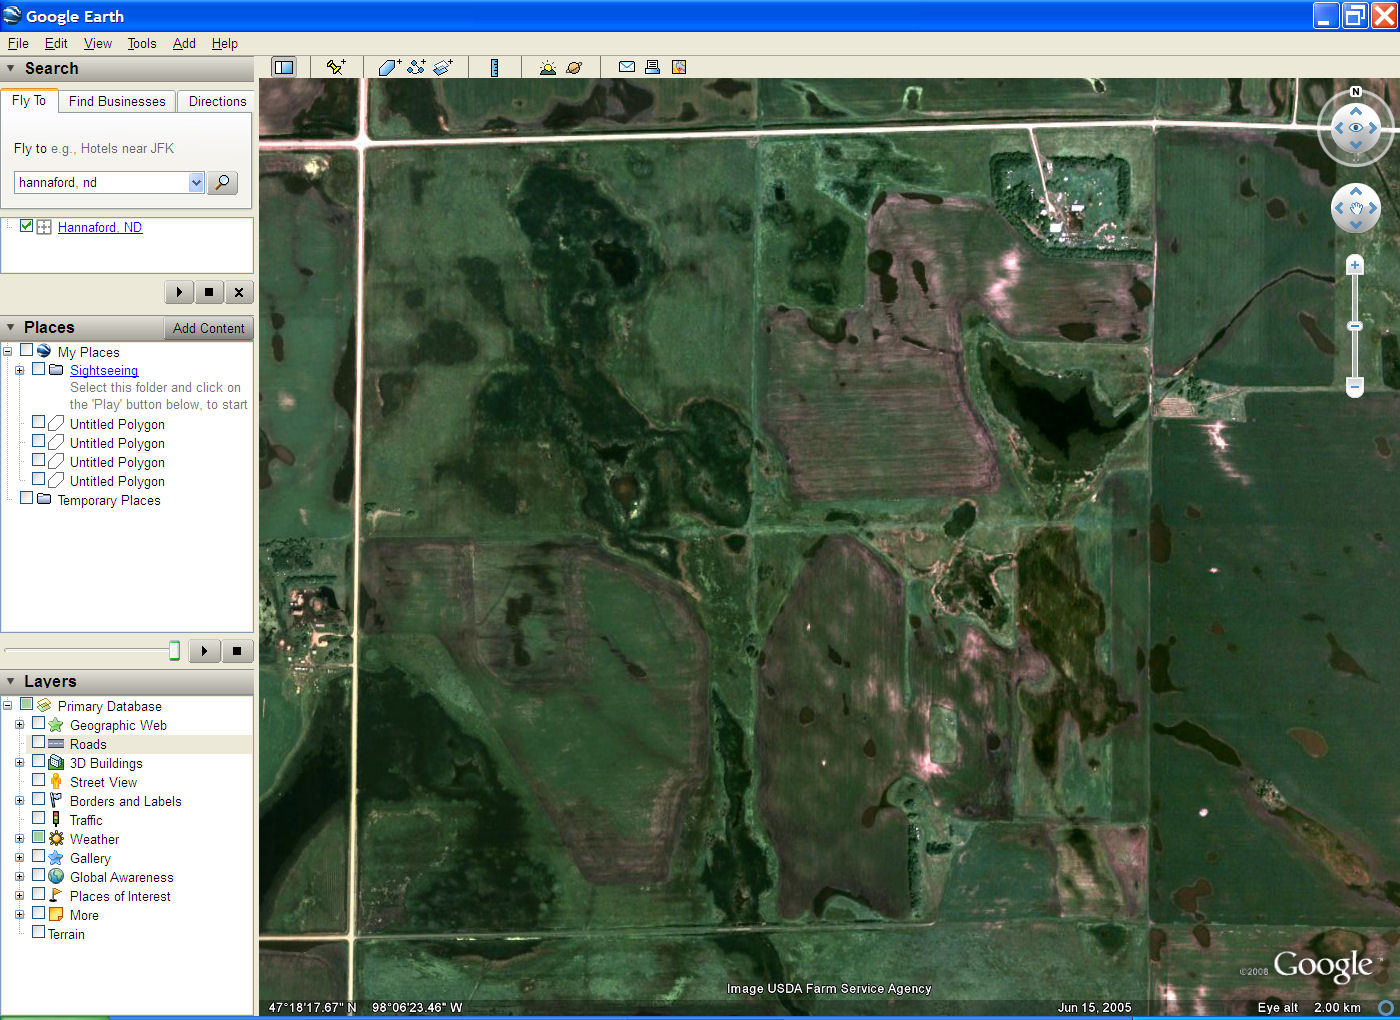Expand the Places of Interest group
This screenshot has width=1400, height=1020.
click(19, 895)
